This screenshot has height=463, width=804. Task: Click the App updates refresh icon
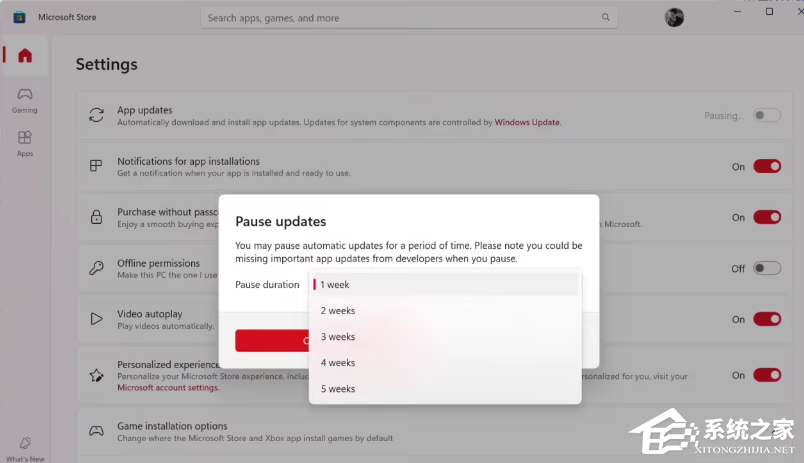[96, 115]
